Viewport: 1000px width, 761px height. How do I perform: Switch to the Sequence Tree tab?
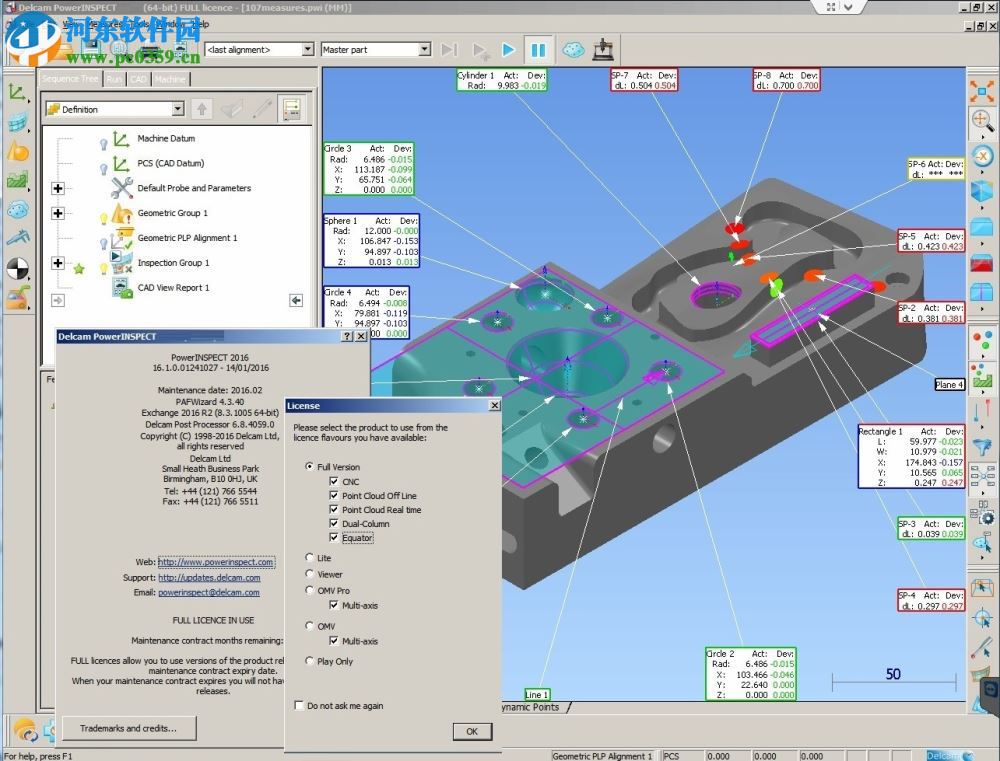pyautogui.click(x=70, y=78)
